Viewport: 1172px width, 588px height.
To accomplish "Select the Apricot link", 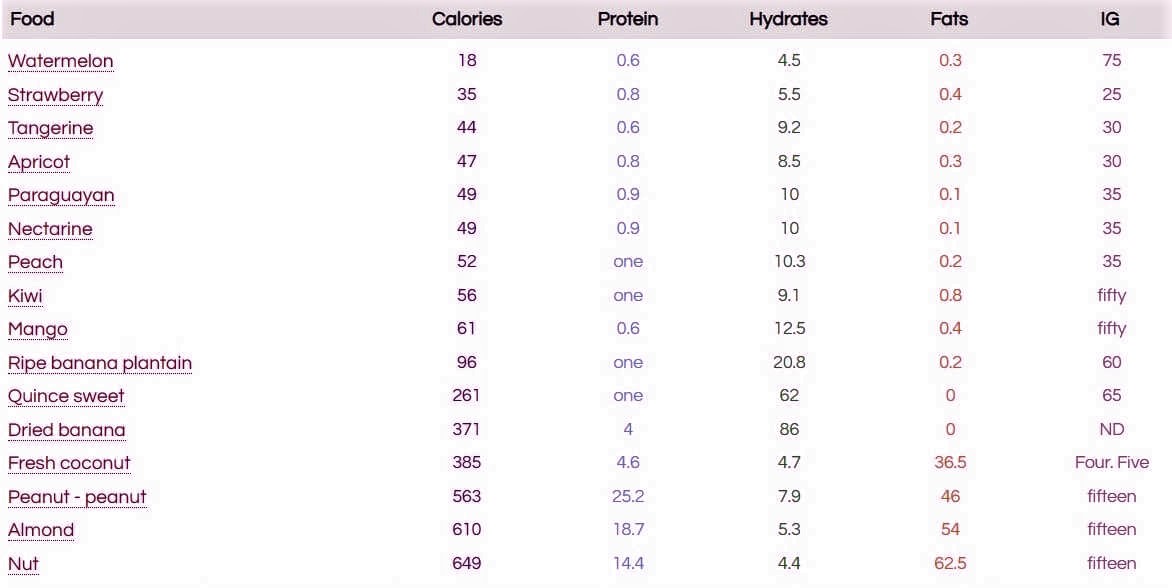I will pos(39,161).
